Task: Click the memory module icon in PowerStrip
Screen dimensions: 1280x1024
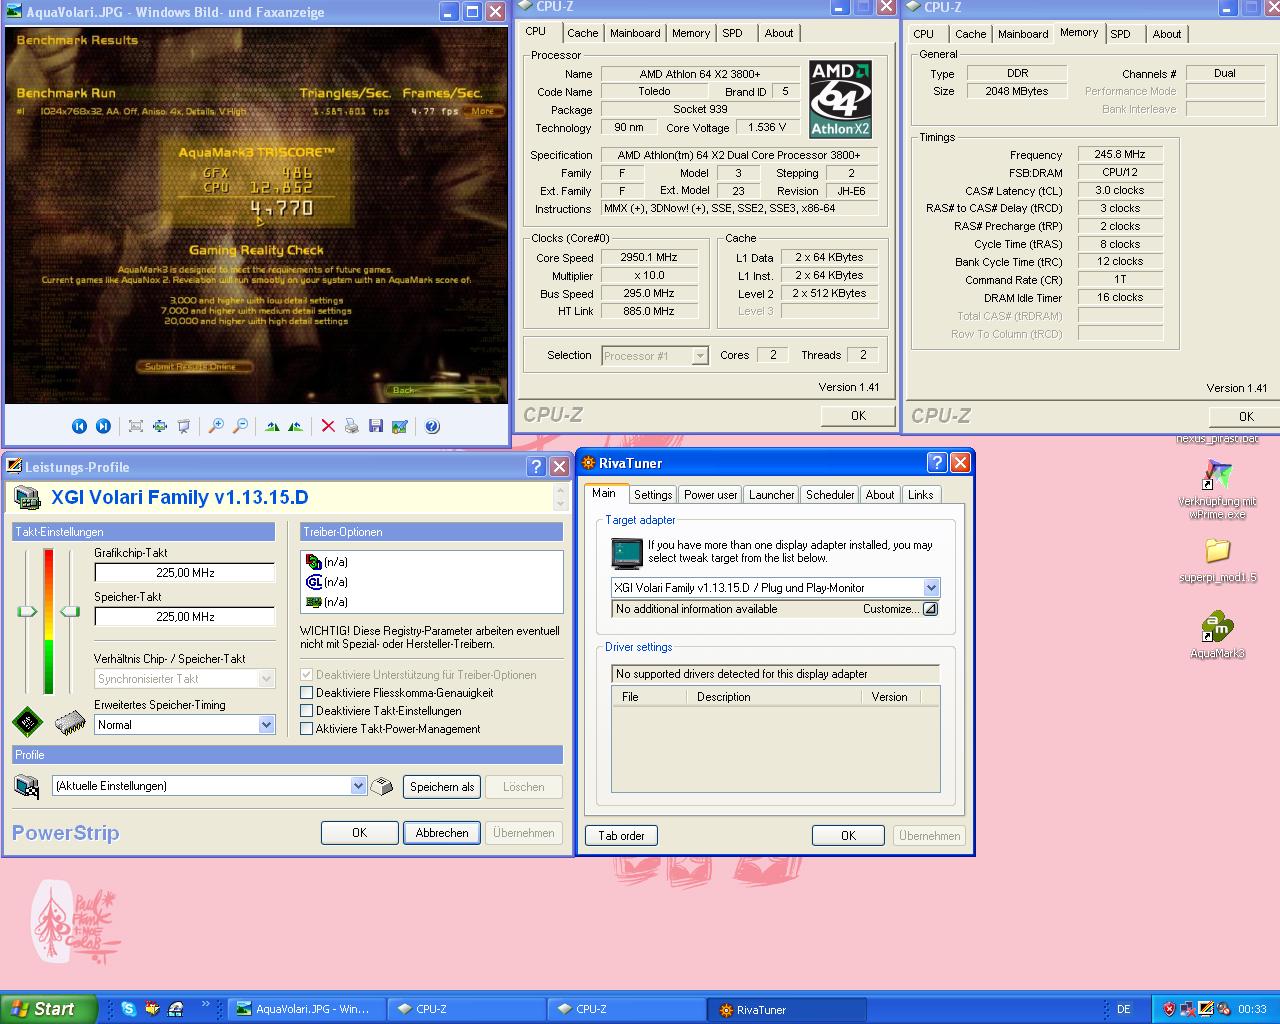Action: [x=70, y=721]
